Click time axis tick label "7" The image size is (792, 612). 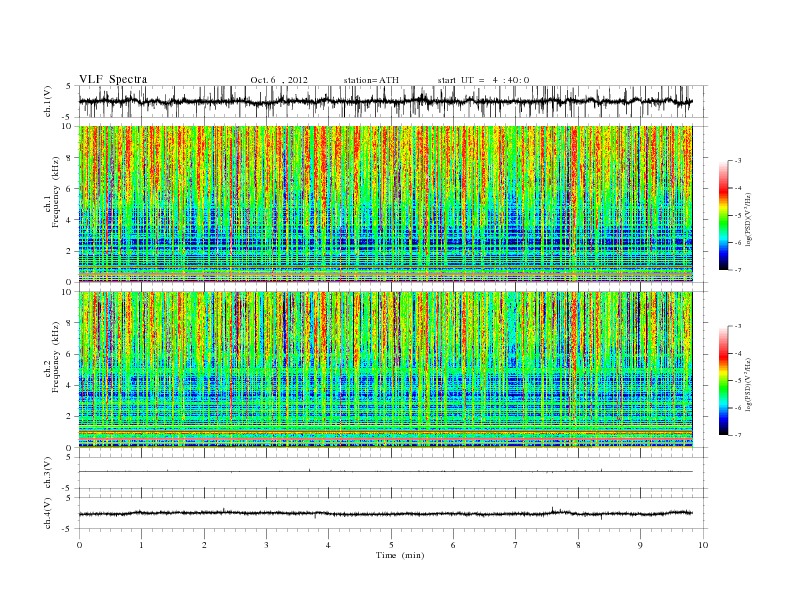point(516,545)
